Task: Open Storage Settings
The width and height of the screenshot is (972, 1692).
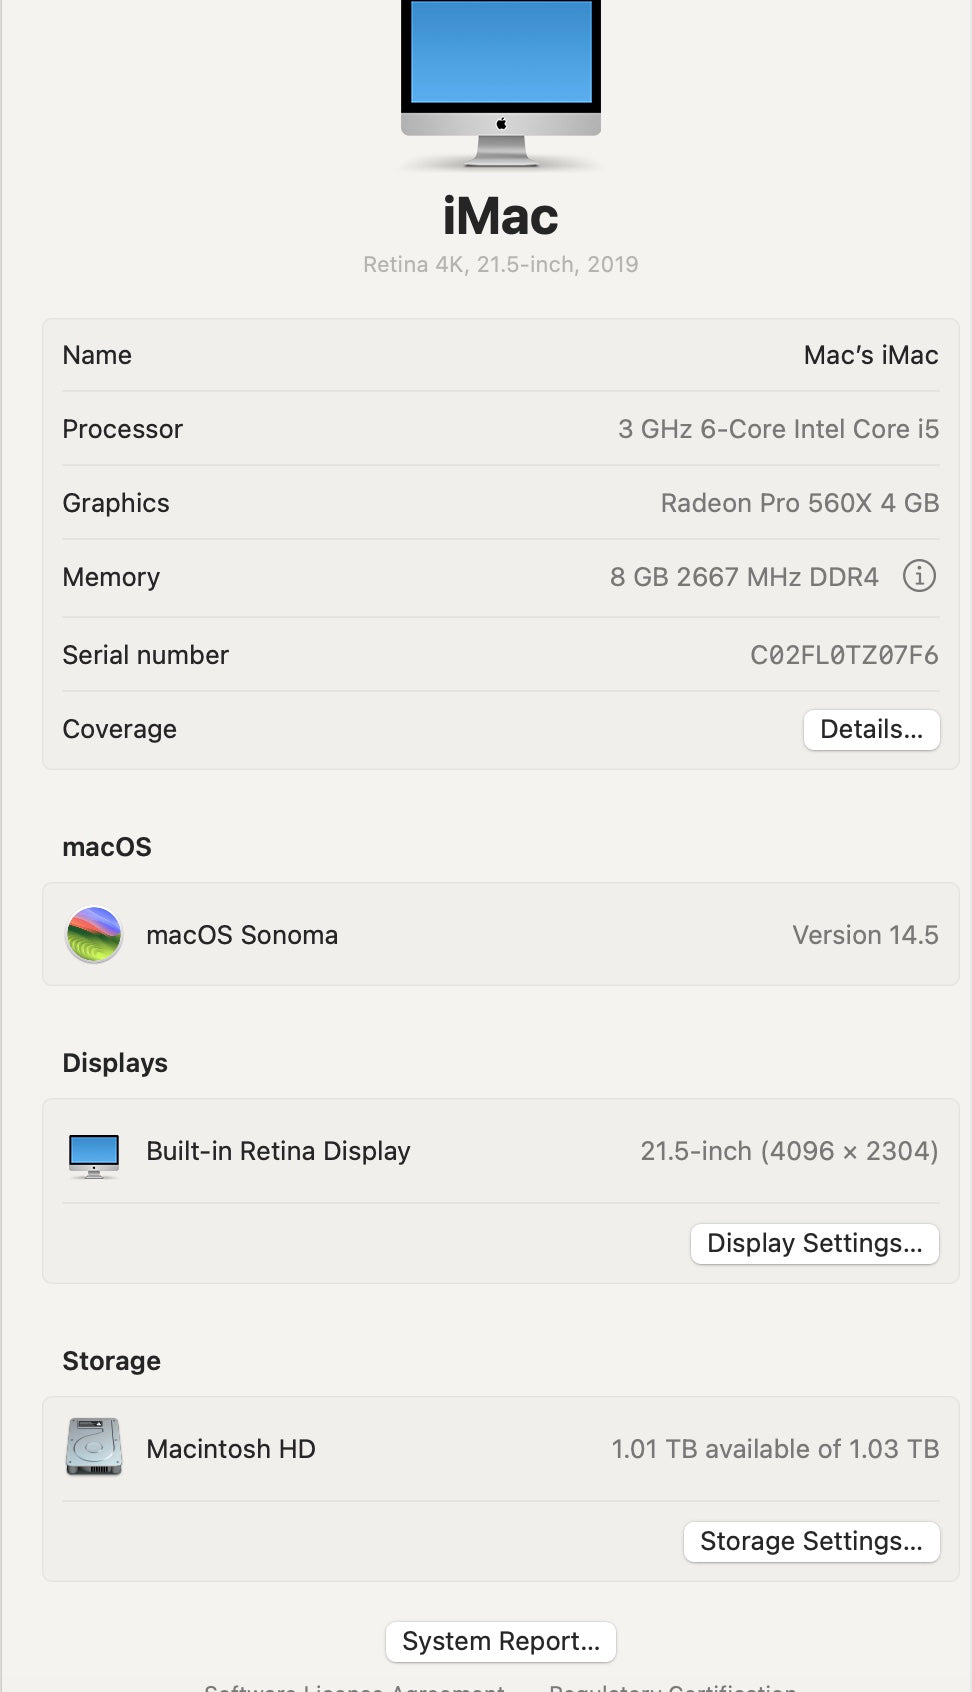Action: coord(811,1541)
